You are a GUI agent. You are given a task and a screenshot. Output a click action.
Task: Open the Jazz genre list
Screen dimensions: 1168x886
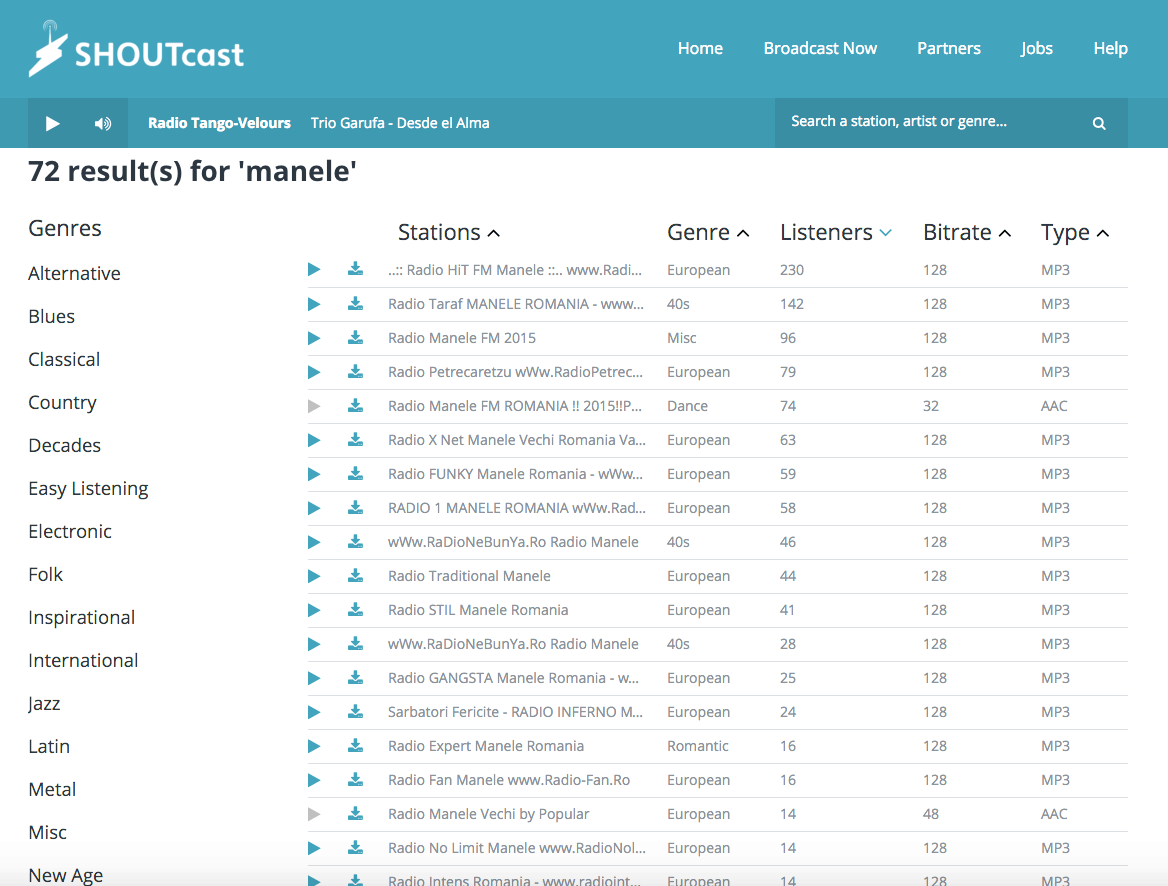(44, 704)
